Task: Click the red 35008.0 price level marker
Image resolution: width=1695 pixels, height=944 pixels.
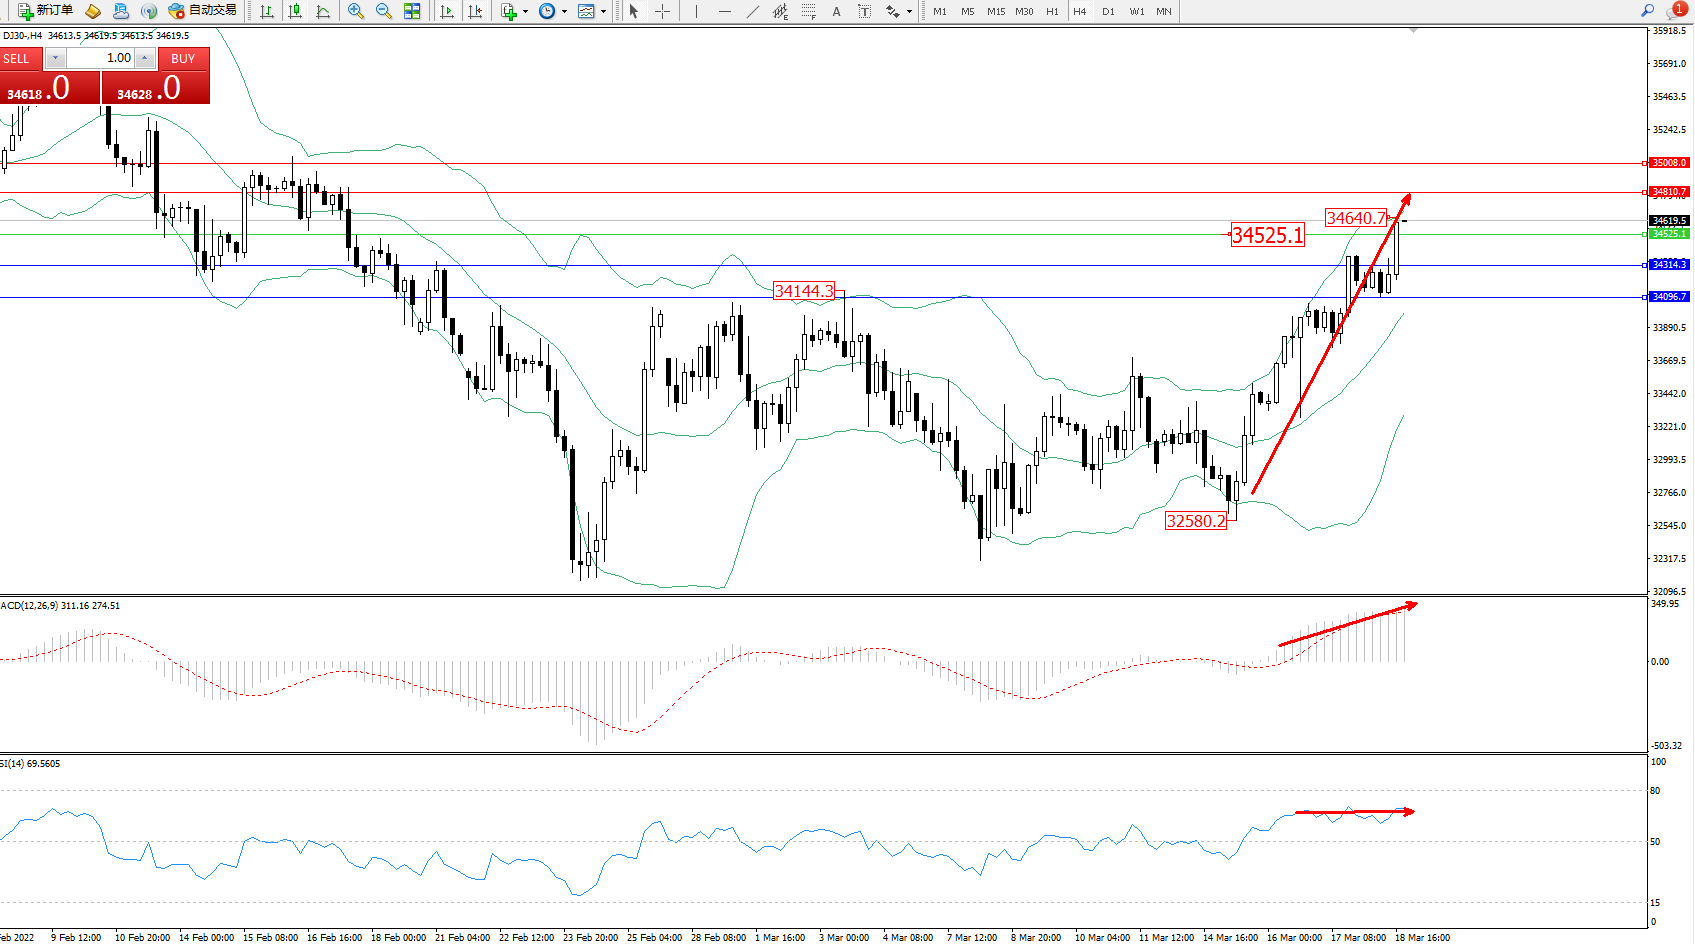Action: [x=1668, y=163]
